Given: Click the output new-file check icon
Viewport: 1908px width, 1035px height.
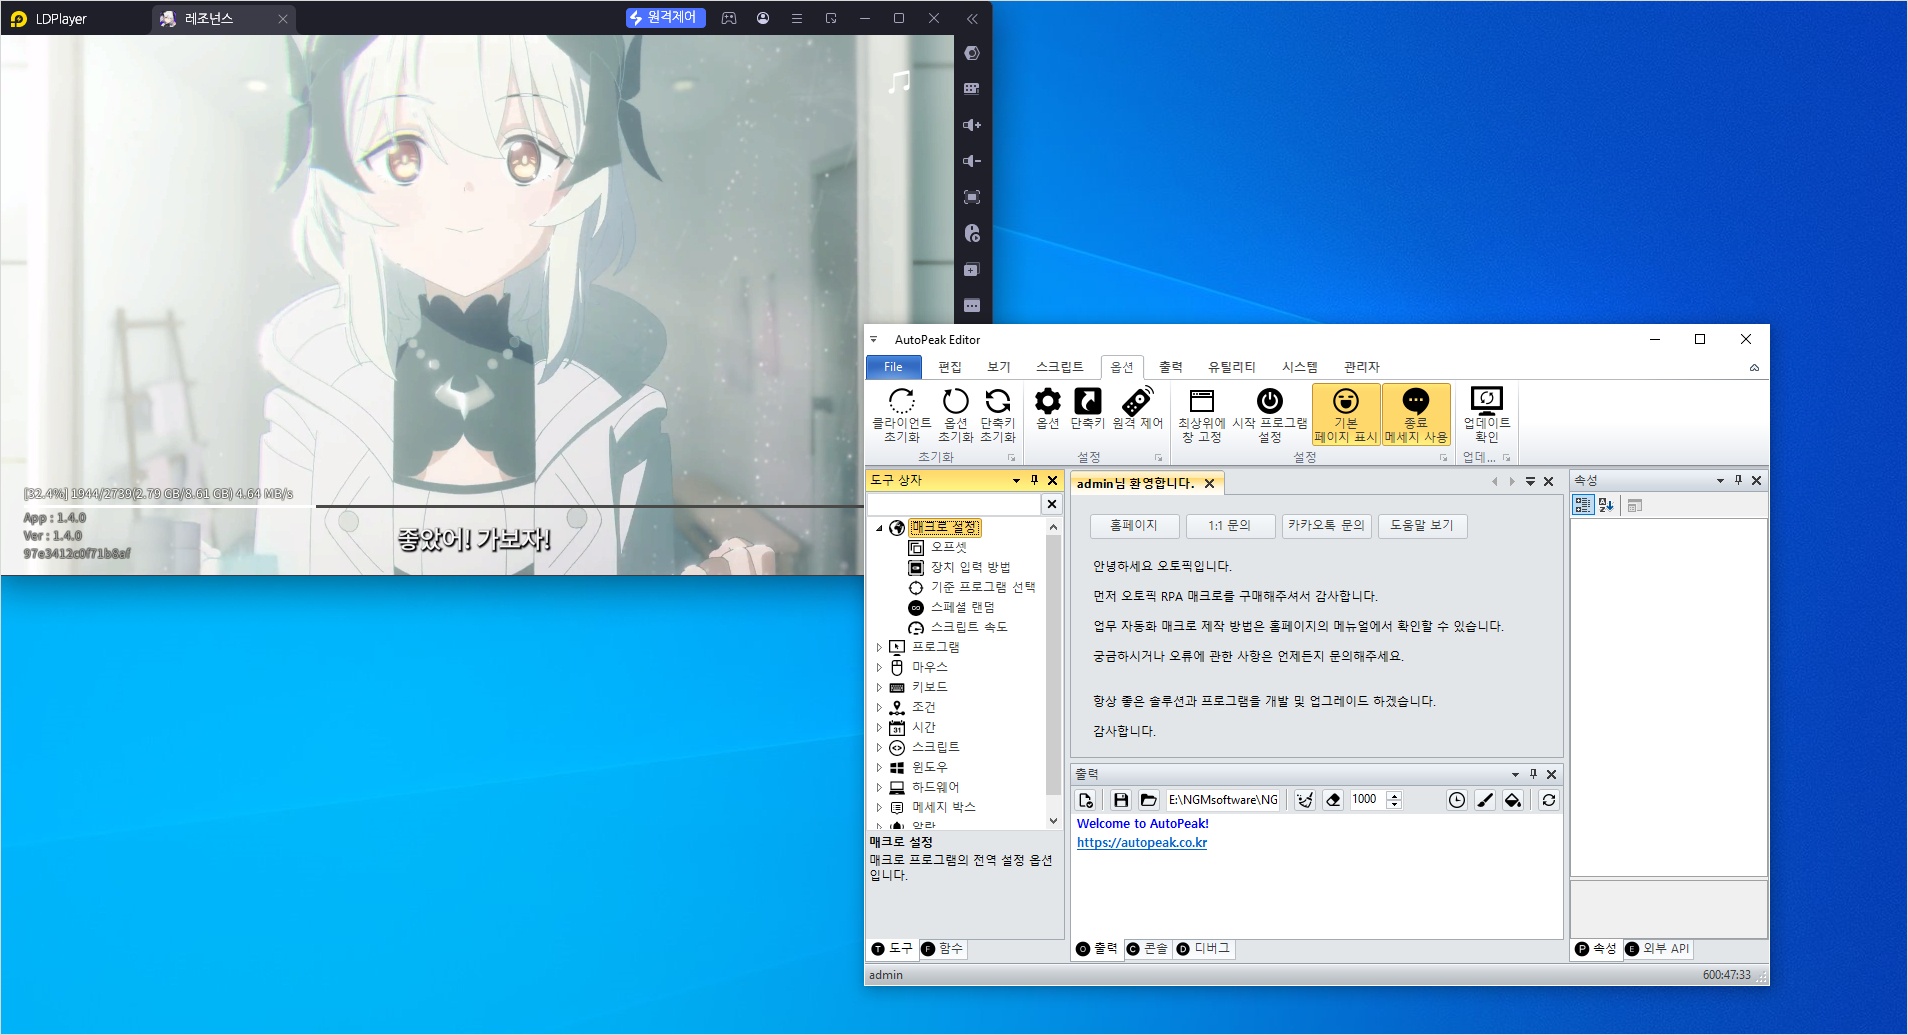Looking at the screenshot, I should (1086, 800).
